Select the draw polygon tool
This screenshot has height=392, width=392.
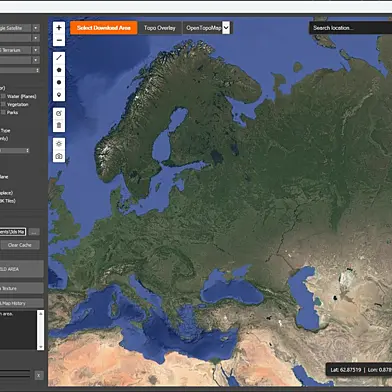(59, 70)
